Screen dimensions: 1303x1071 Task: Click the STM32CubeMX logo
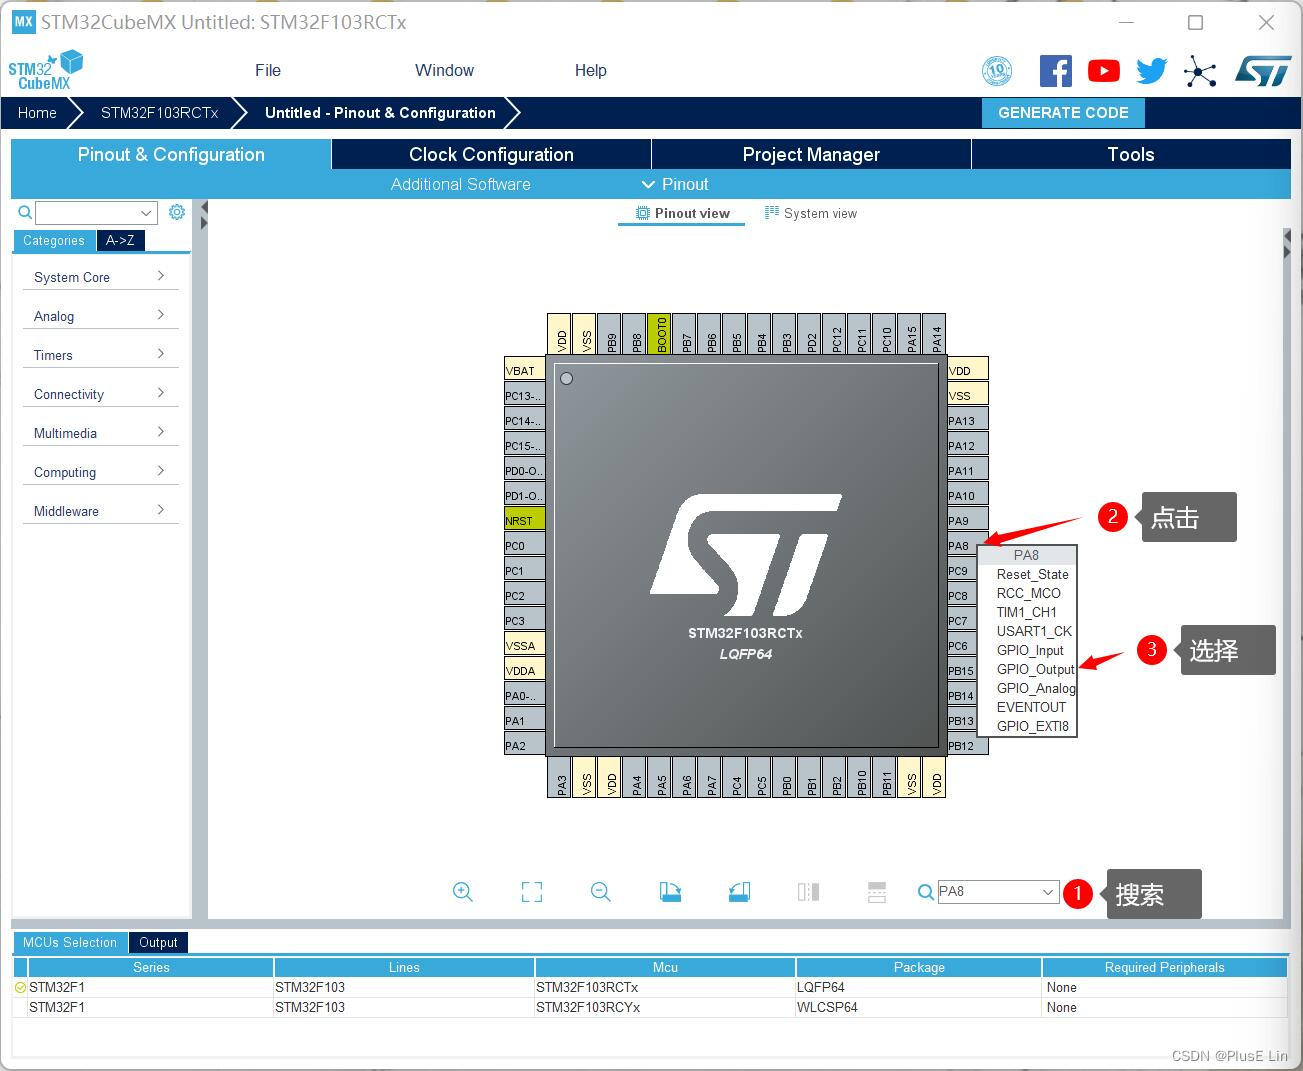click(46, 70)
